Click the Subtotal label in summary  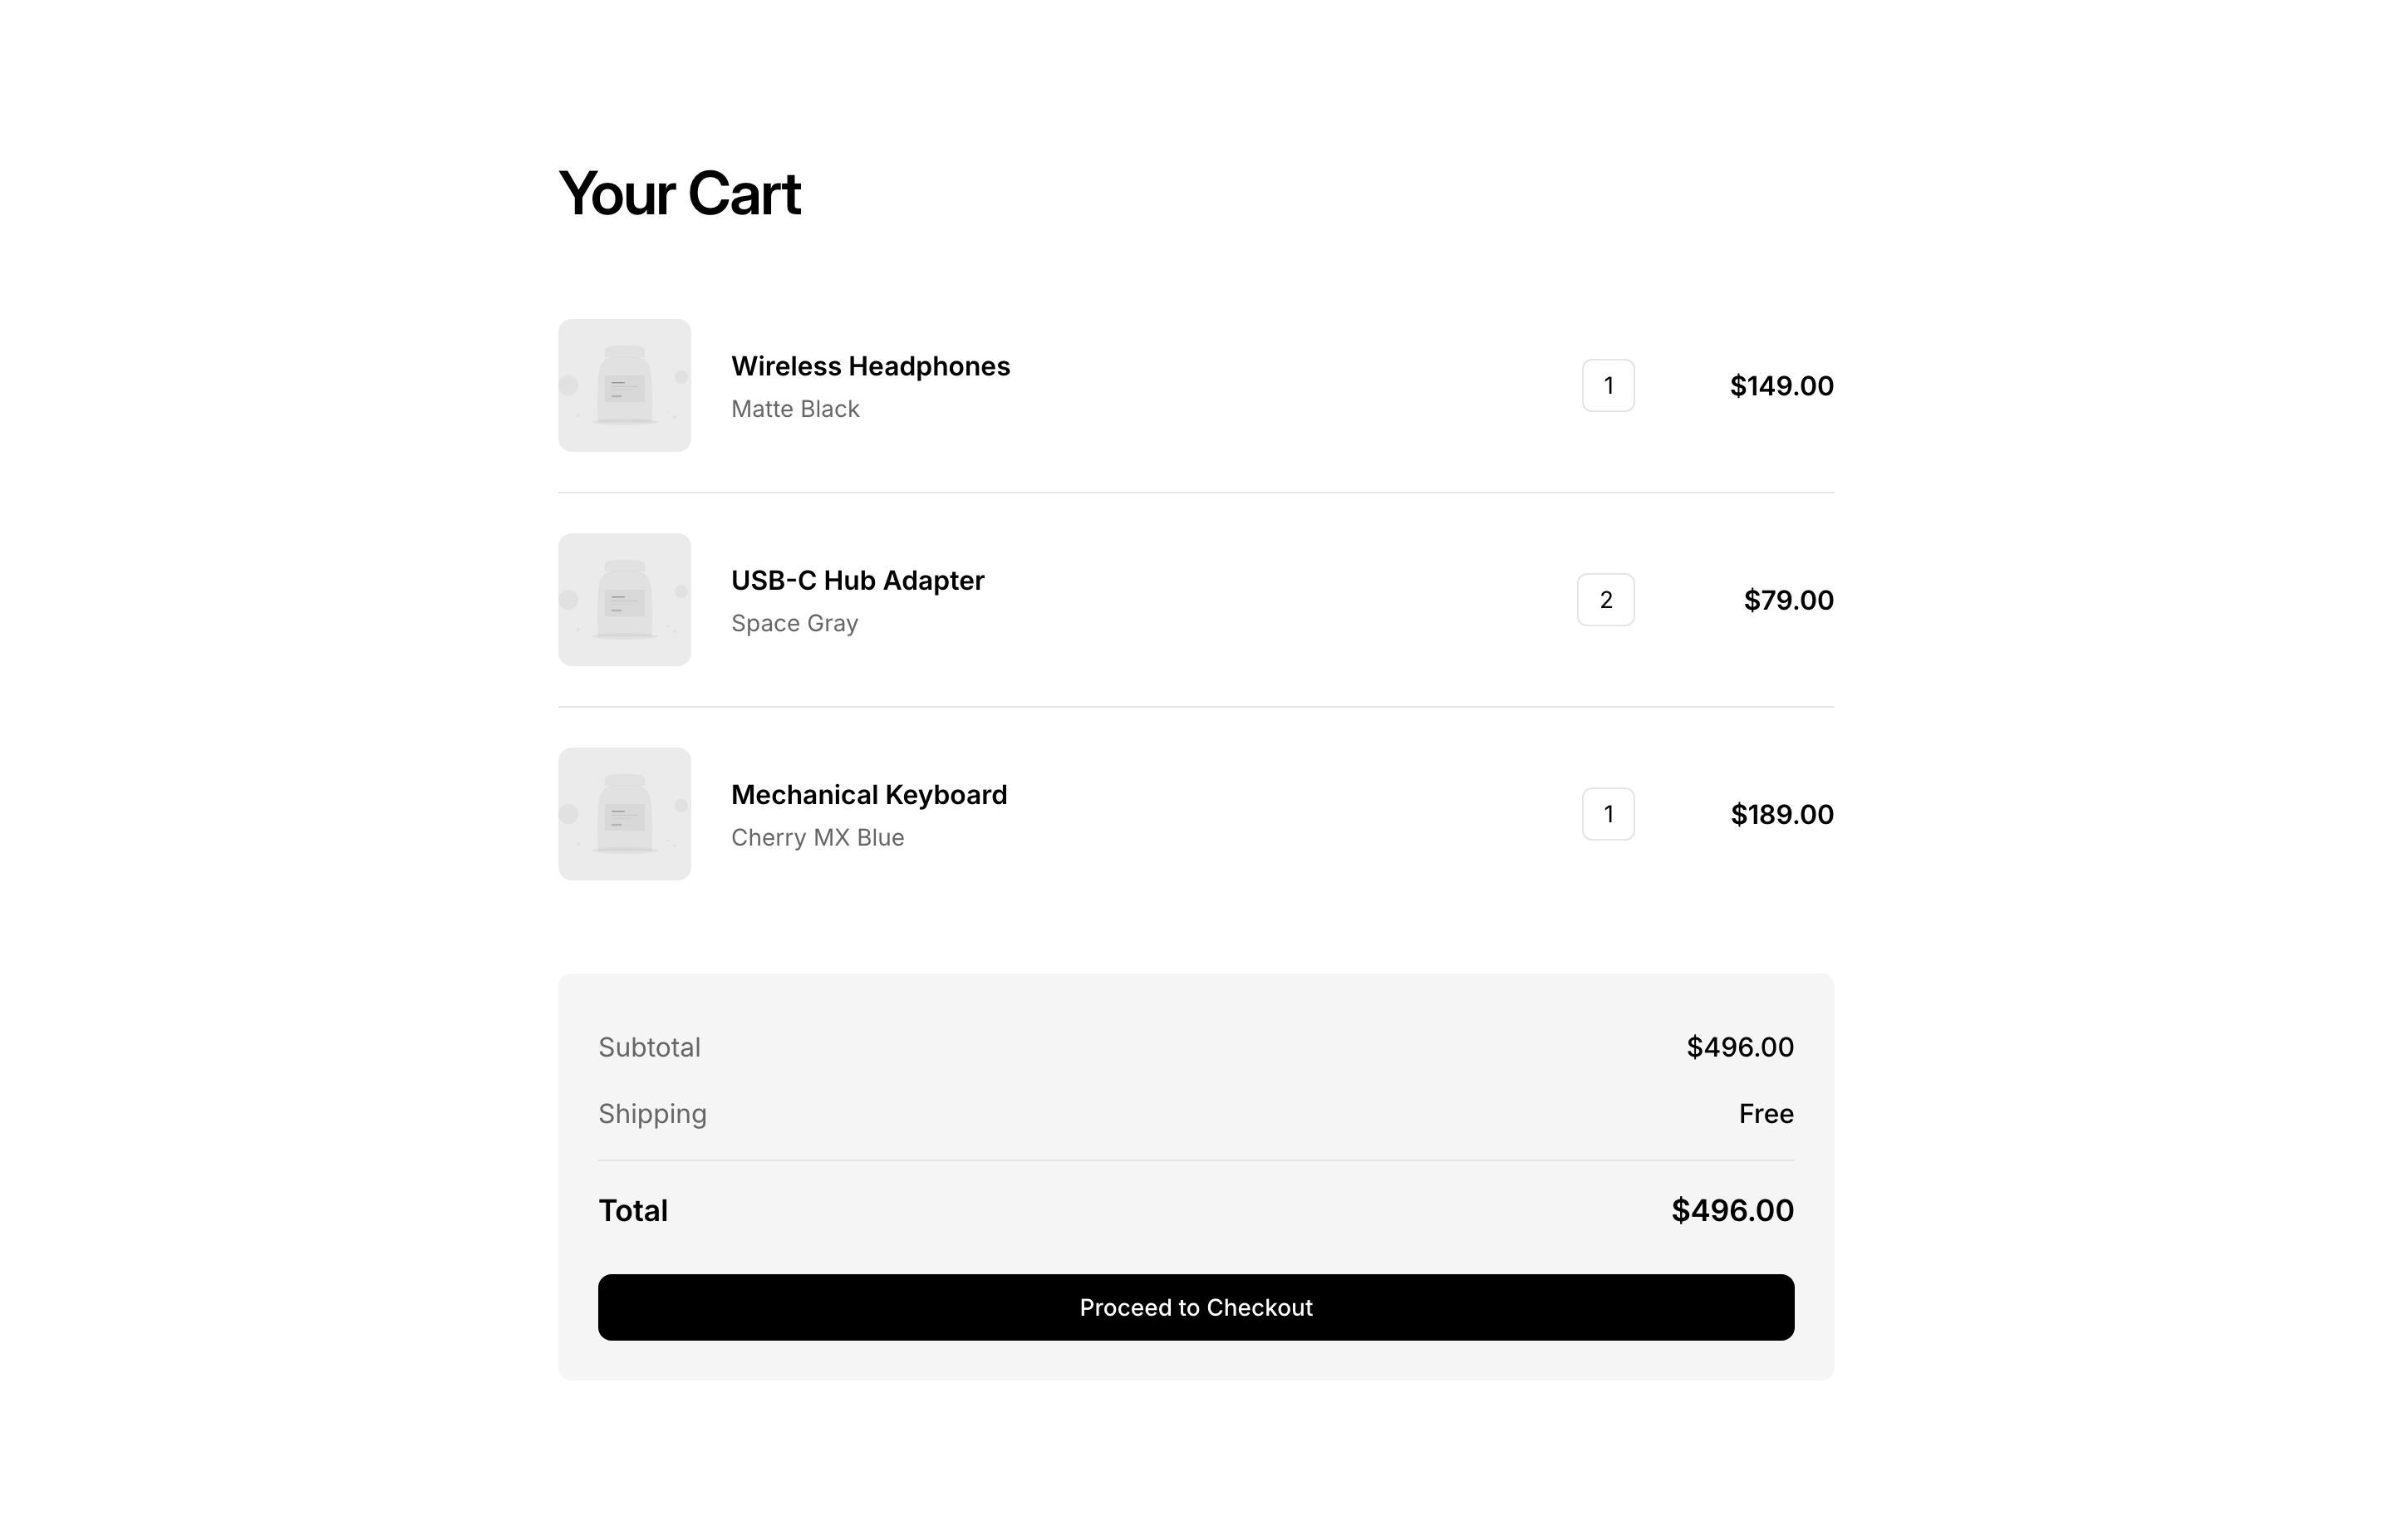(649, 1047)
